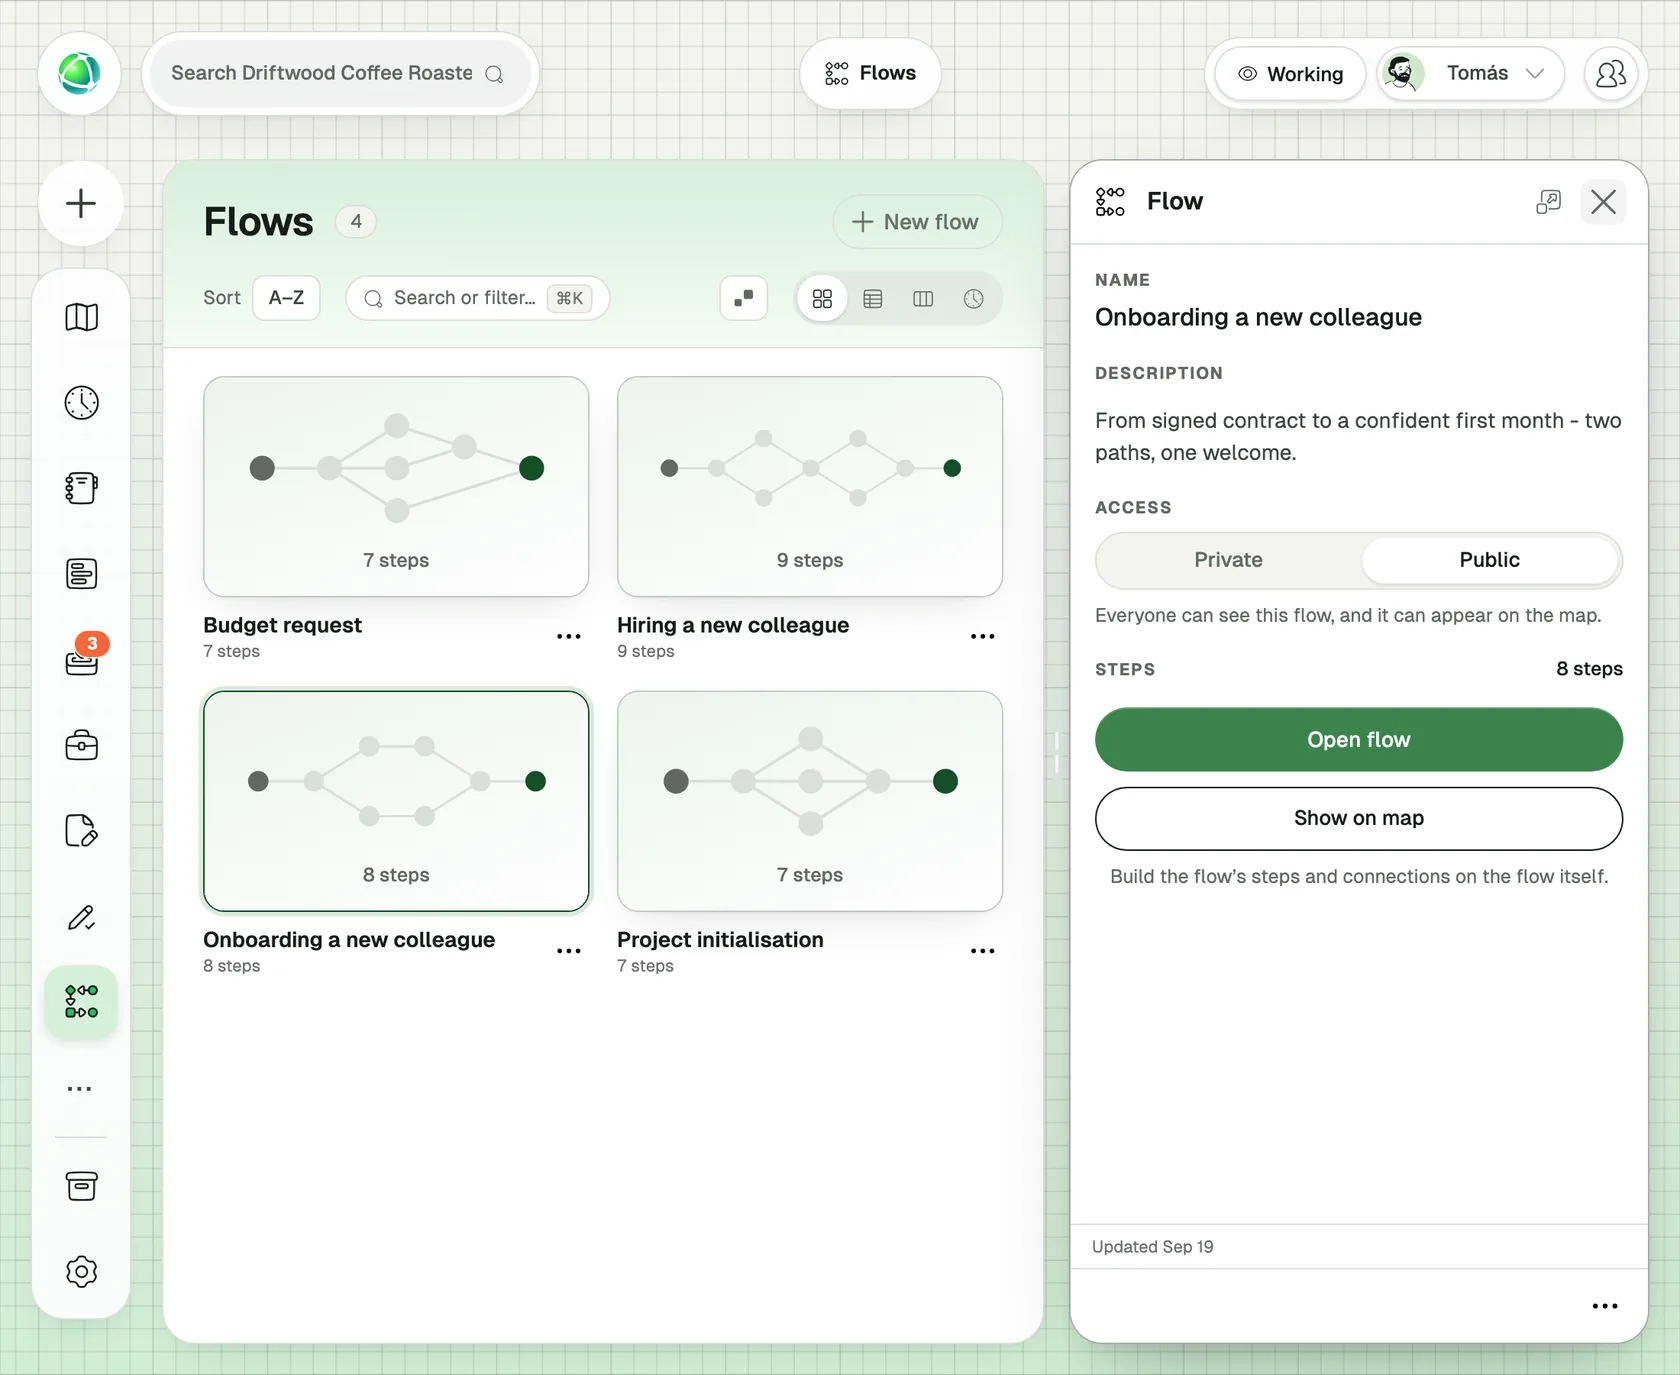Switch to history clock view

973,299
